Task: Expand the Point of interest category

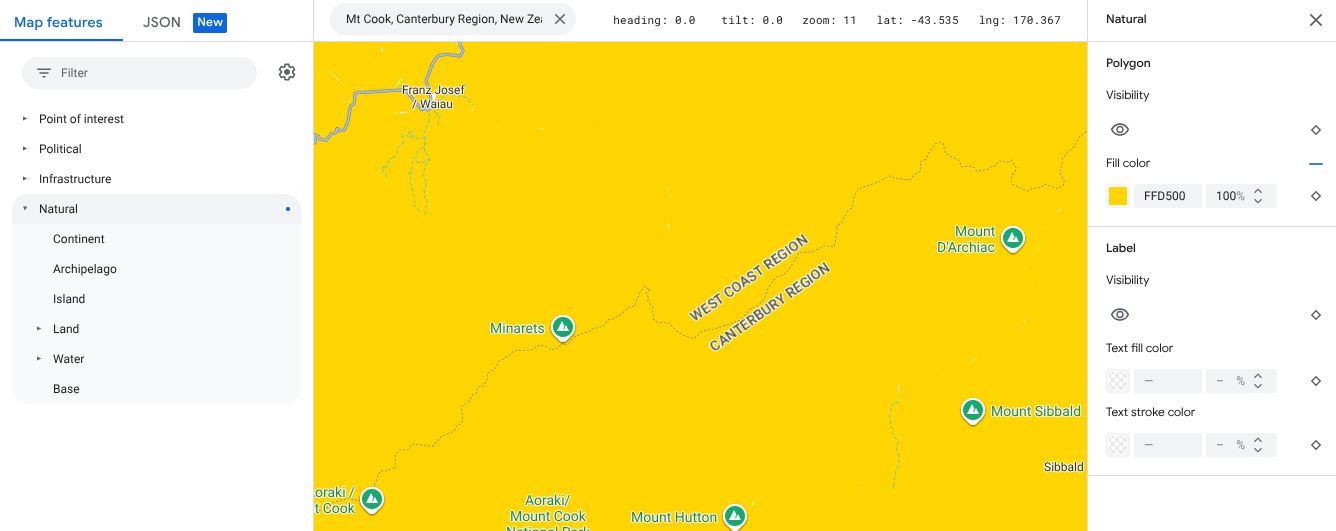Action: [25, 119]
